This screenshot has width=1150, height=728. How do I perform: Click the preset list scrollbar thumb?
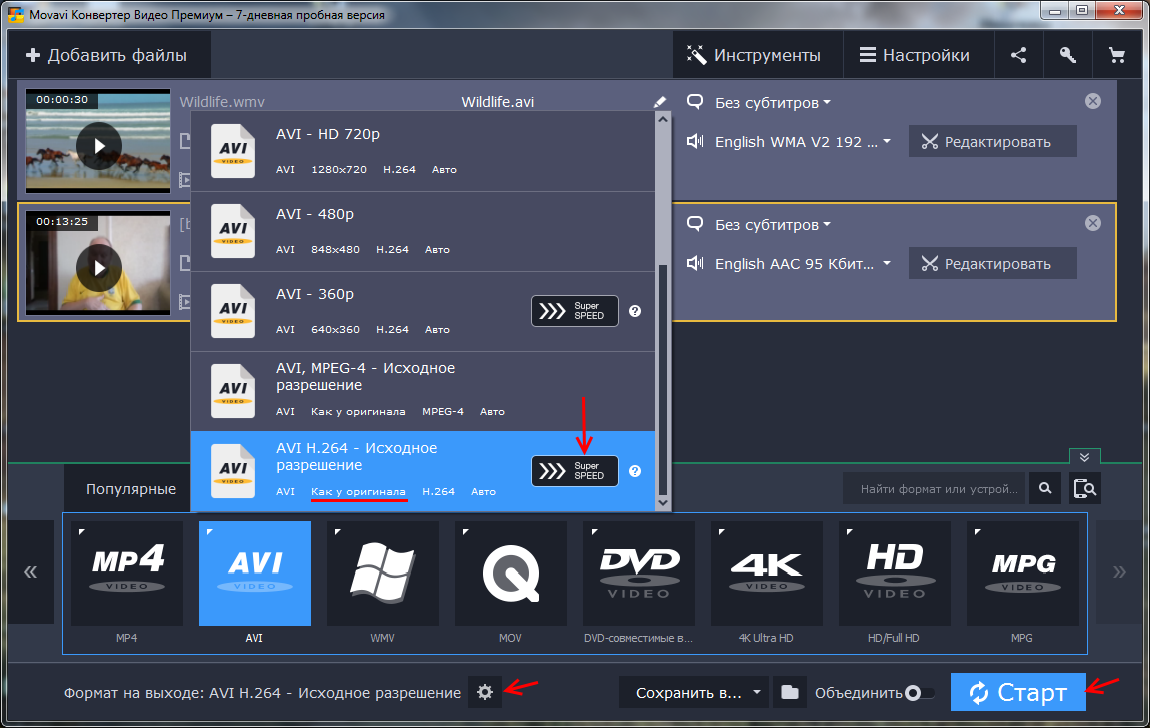pos(663,380)
